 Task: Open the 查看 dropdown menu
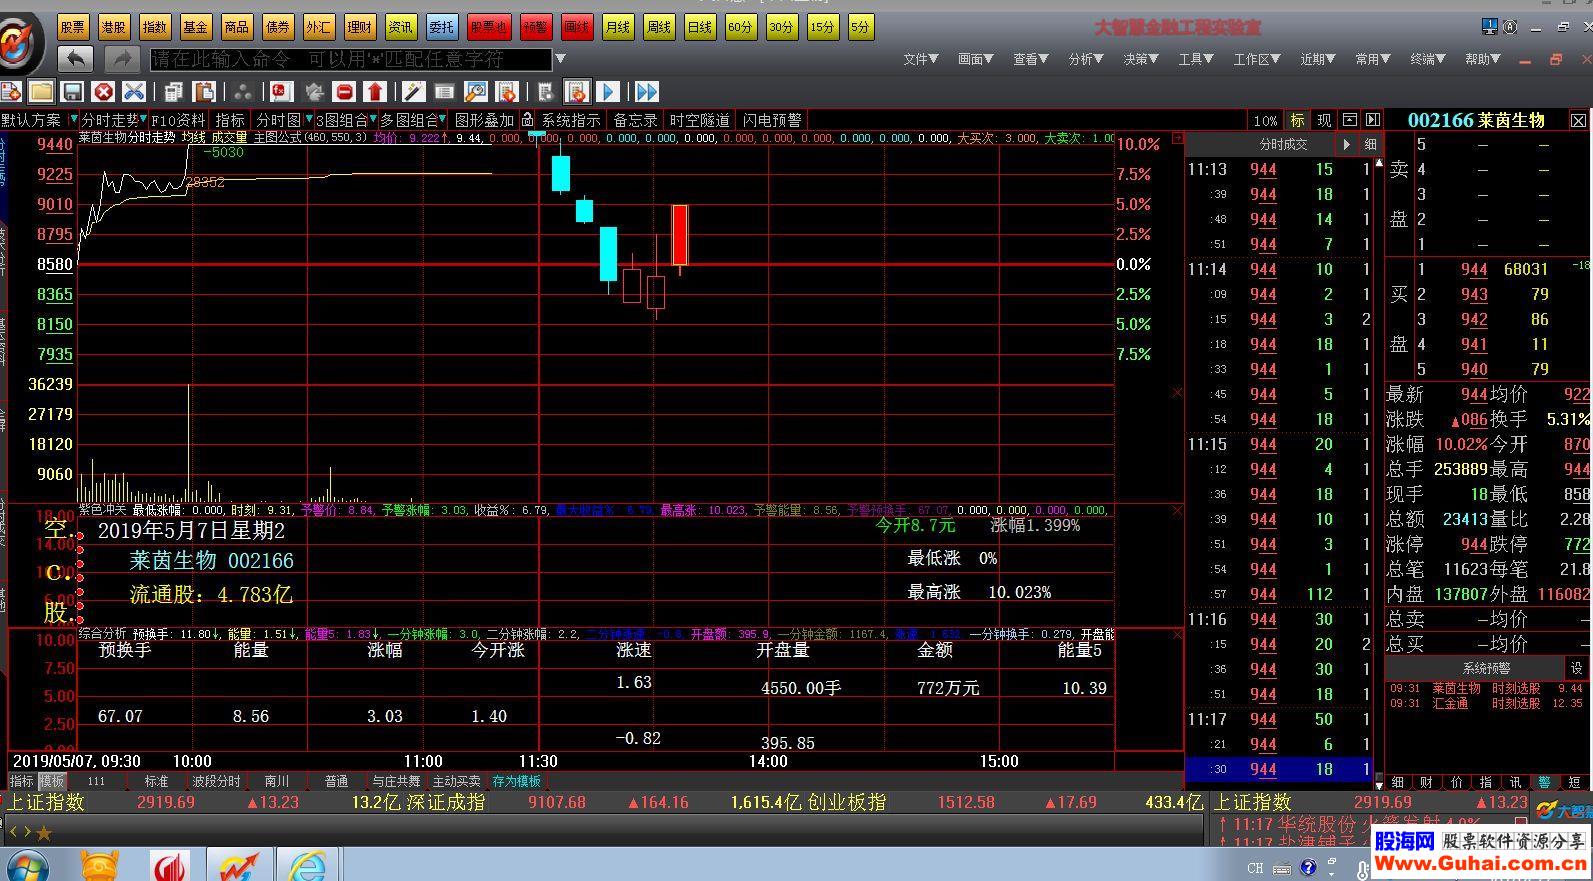coord(1031,59)
